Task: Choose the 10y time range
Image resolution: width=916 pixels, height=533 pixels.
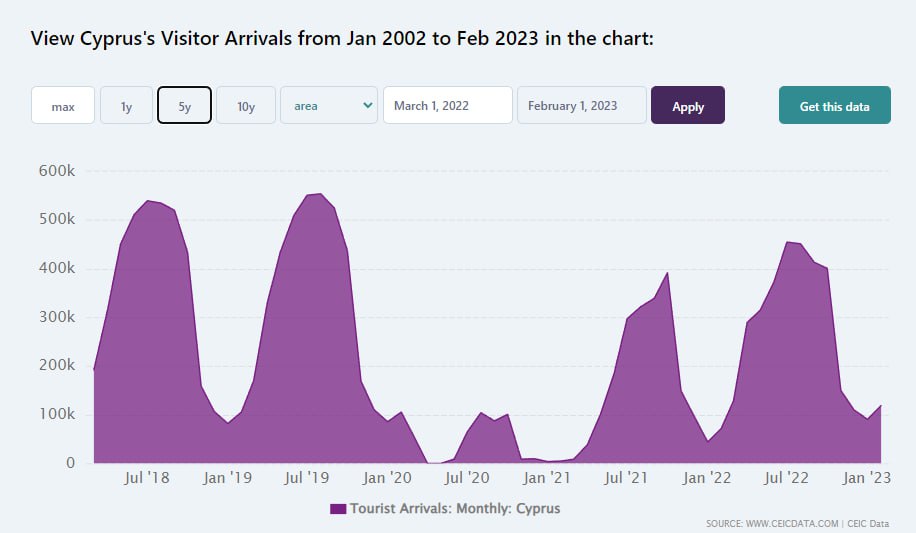Action: coord(245,105)
